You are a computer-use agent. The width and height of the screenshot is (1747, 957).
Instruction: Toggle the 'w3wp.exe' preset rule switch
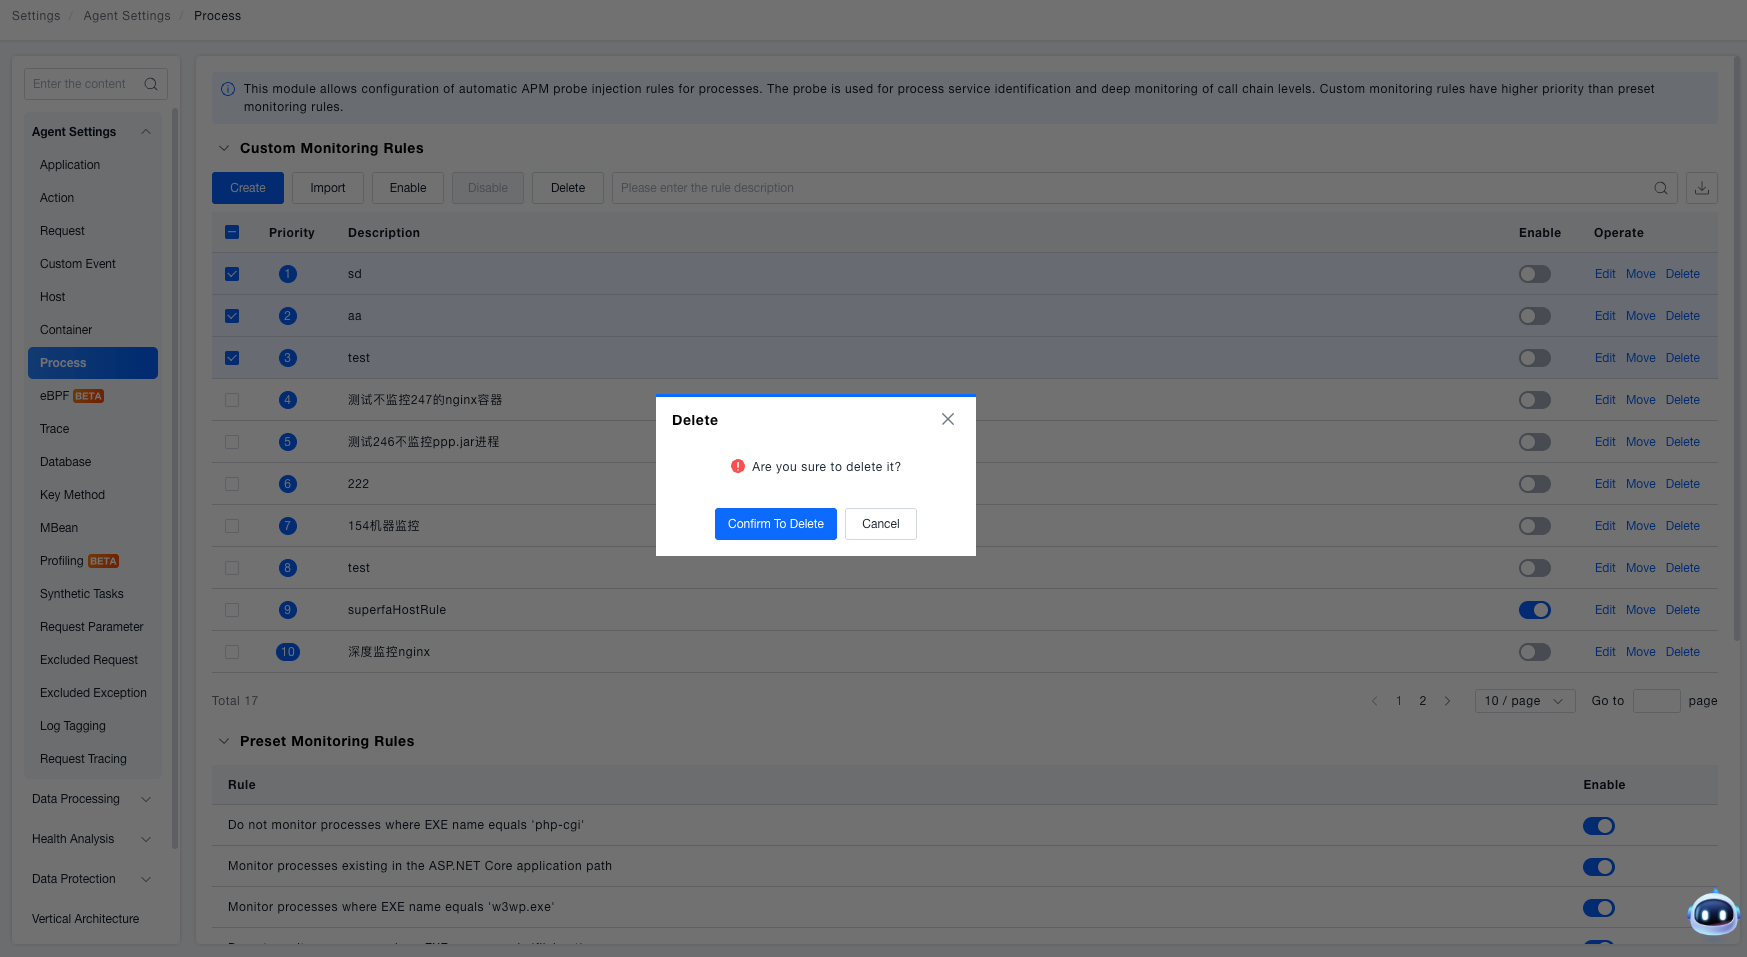(x=1599, y=908)
